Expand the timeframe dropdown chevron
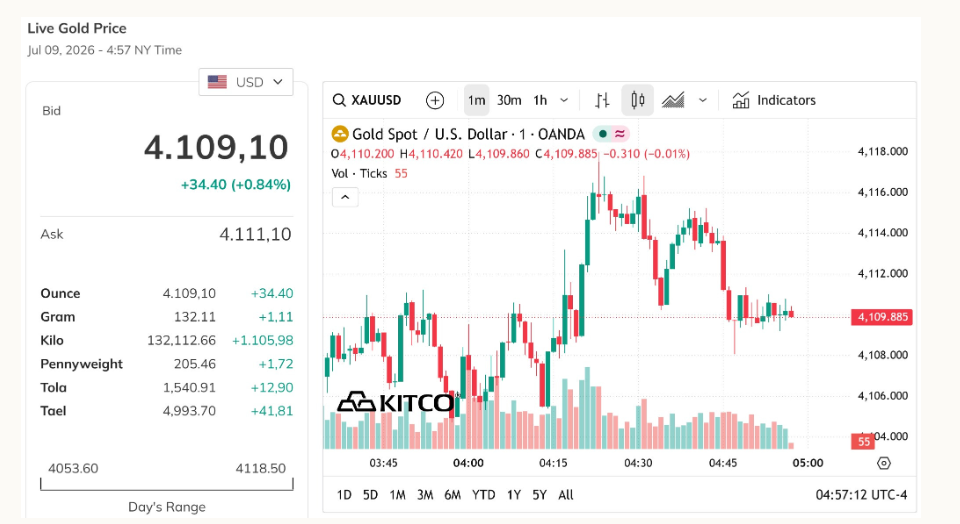The image size is (960, 524). (564, 100)
